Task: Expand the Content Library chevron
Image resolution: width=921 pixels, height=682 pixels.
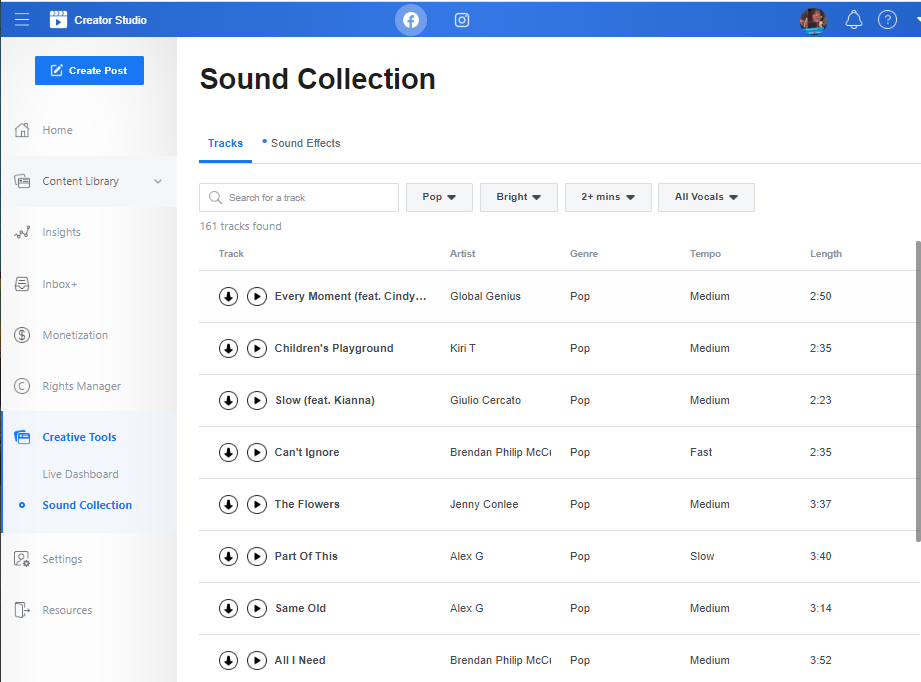Action: (158, 182)
